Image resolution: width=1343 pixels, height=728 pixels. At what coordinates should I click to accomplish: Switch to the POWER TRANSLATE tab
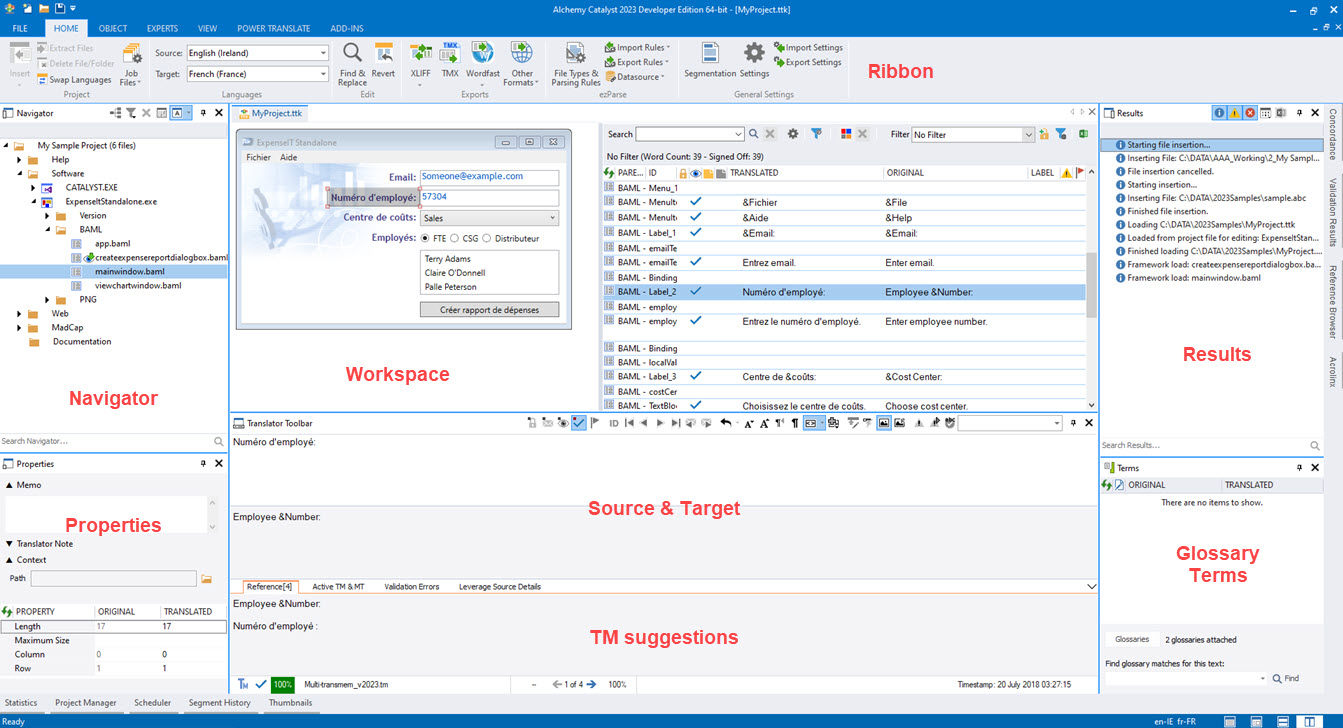click(x=273, y=29)
